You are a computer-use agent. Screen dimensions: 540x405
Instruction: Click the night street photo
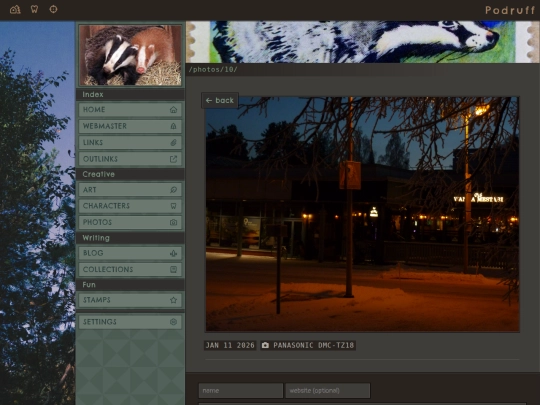(362, 214)
